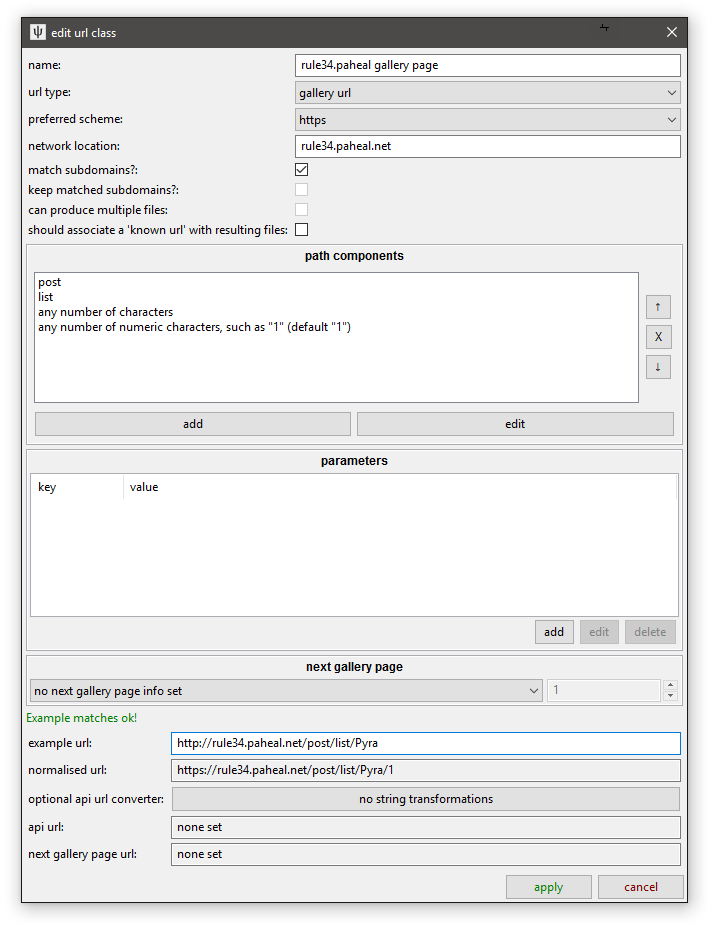711x930 pixels.
Task: Click the 'Example matches ok!' status text
Action: [x=81, y=718]
